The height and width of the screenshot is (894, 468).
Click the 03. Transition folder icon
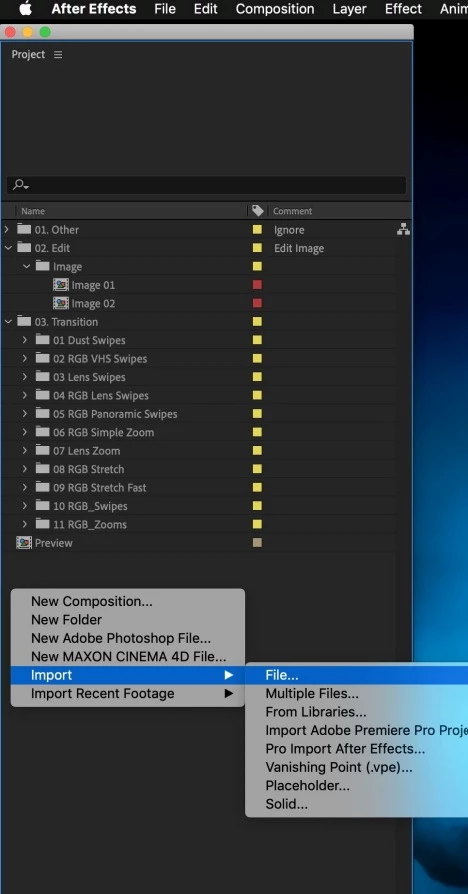click(x=24, y=322)
